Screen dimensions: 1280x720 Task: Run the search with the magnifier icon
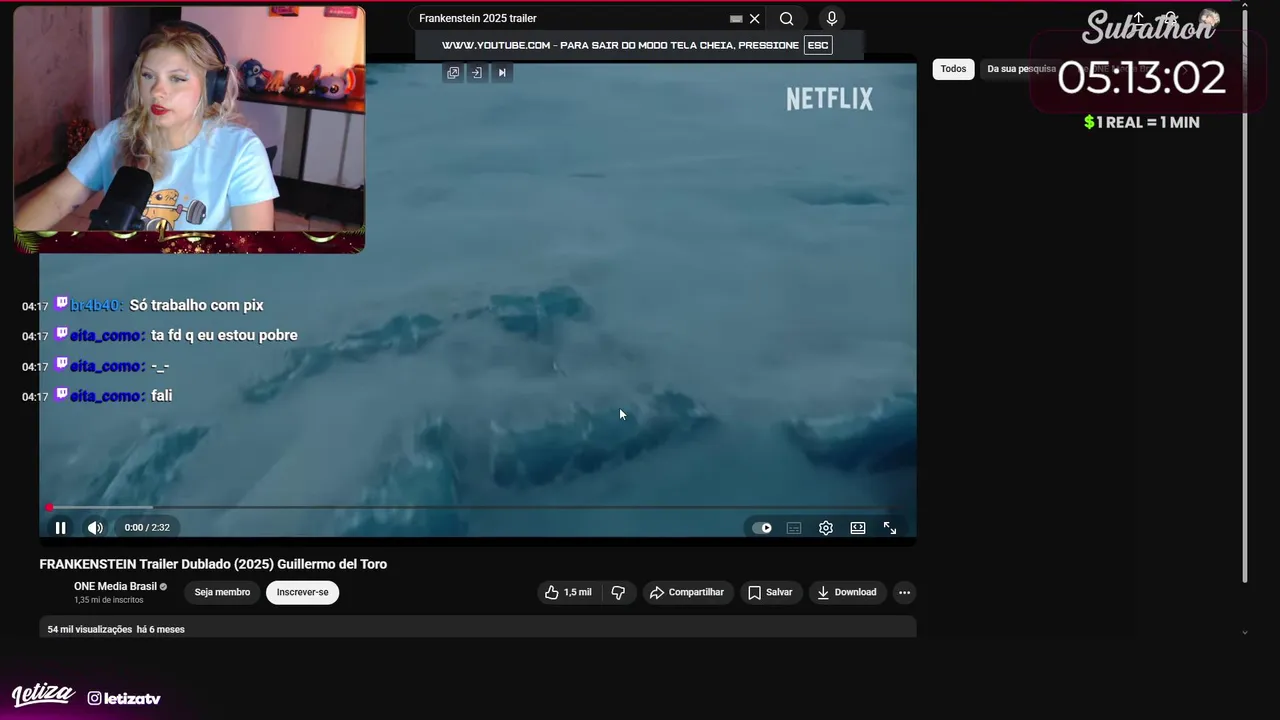coord(787,18)
